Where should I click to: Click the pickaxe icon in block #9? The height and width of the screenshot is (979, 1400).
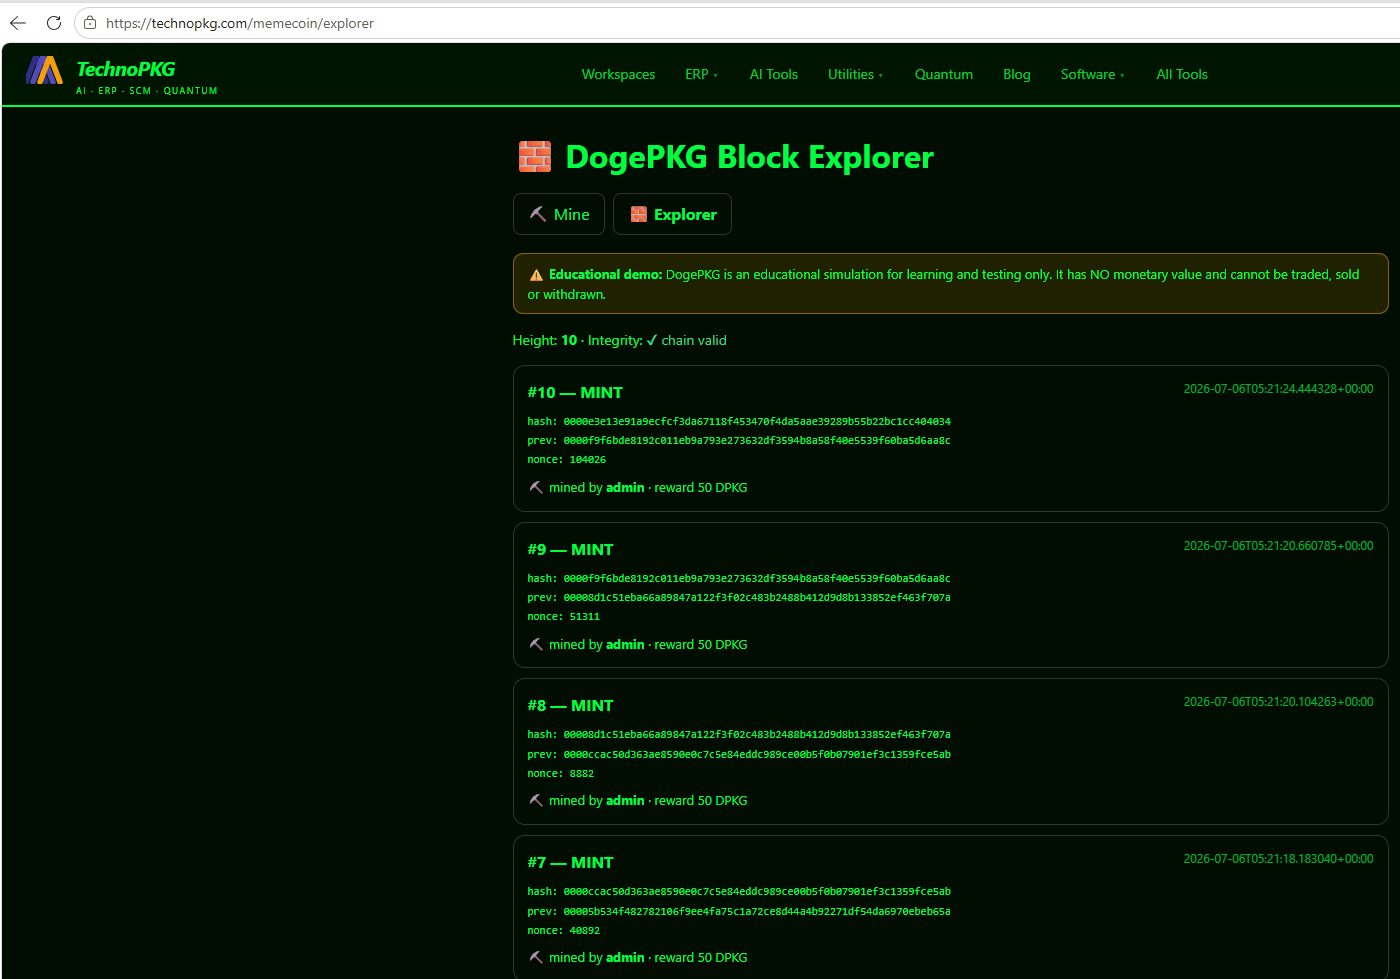pyautogui.click(x=536, y=645)
